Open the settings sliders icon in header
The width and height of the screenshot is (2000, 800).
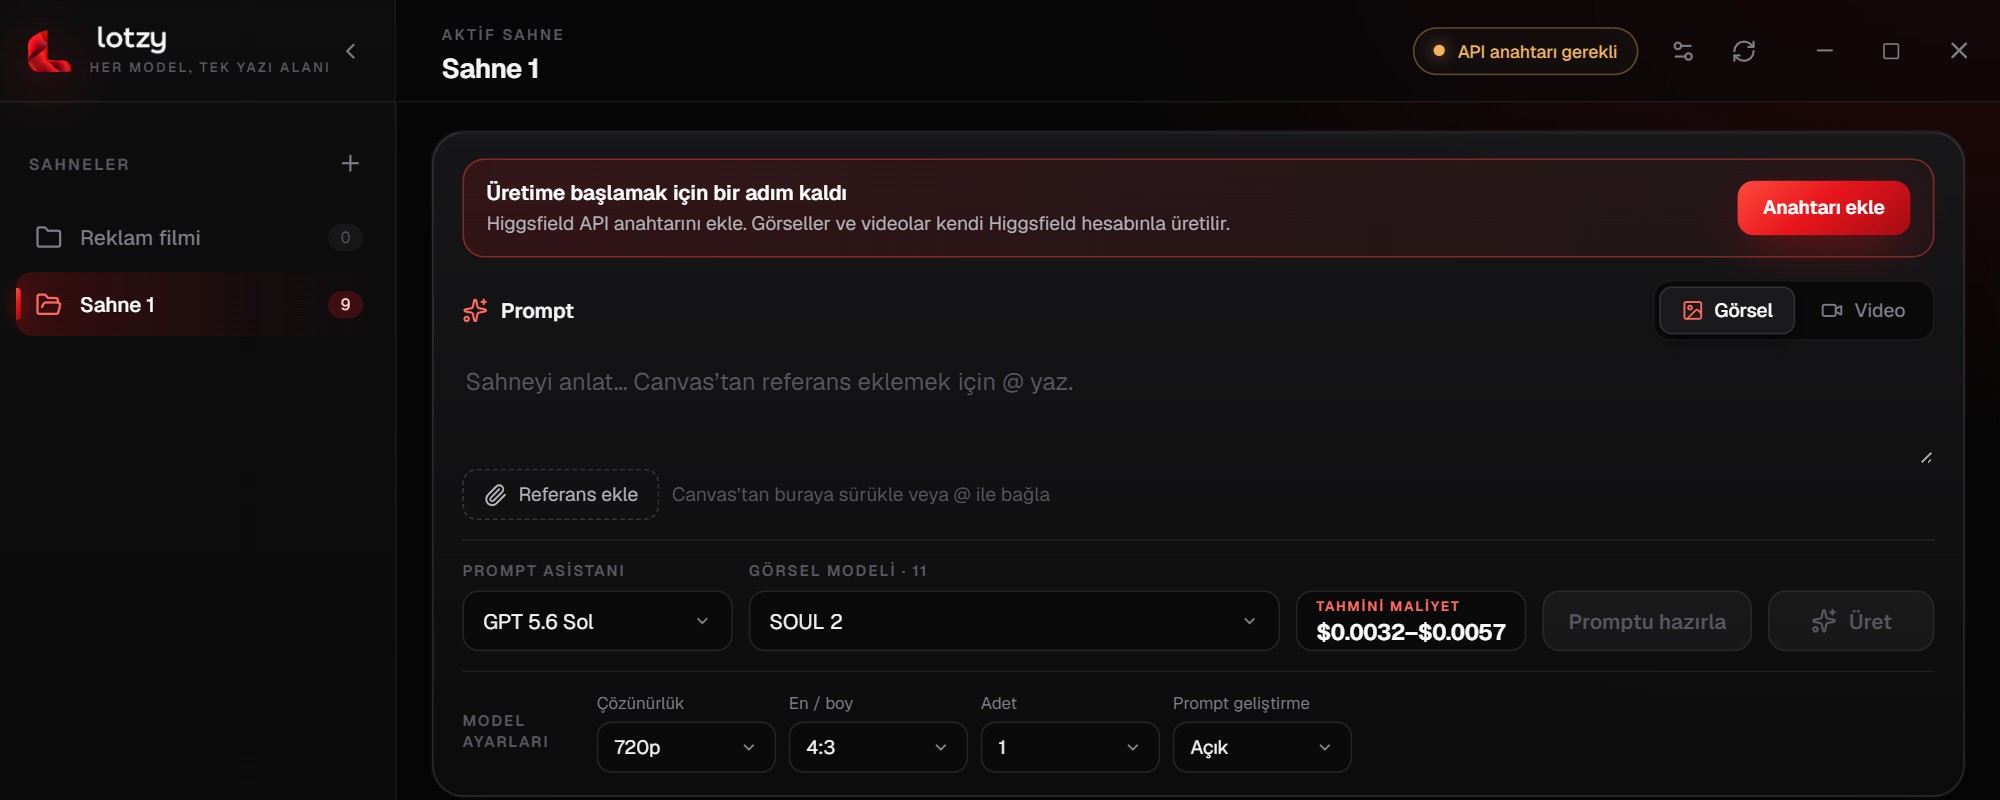[x=1683, y=51]
